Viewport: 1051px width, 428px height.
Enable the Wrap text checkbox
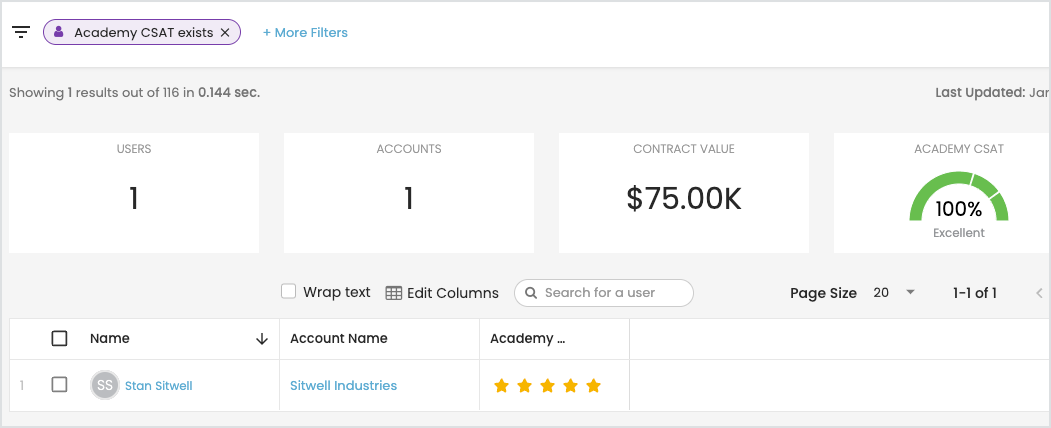(289, 292)
